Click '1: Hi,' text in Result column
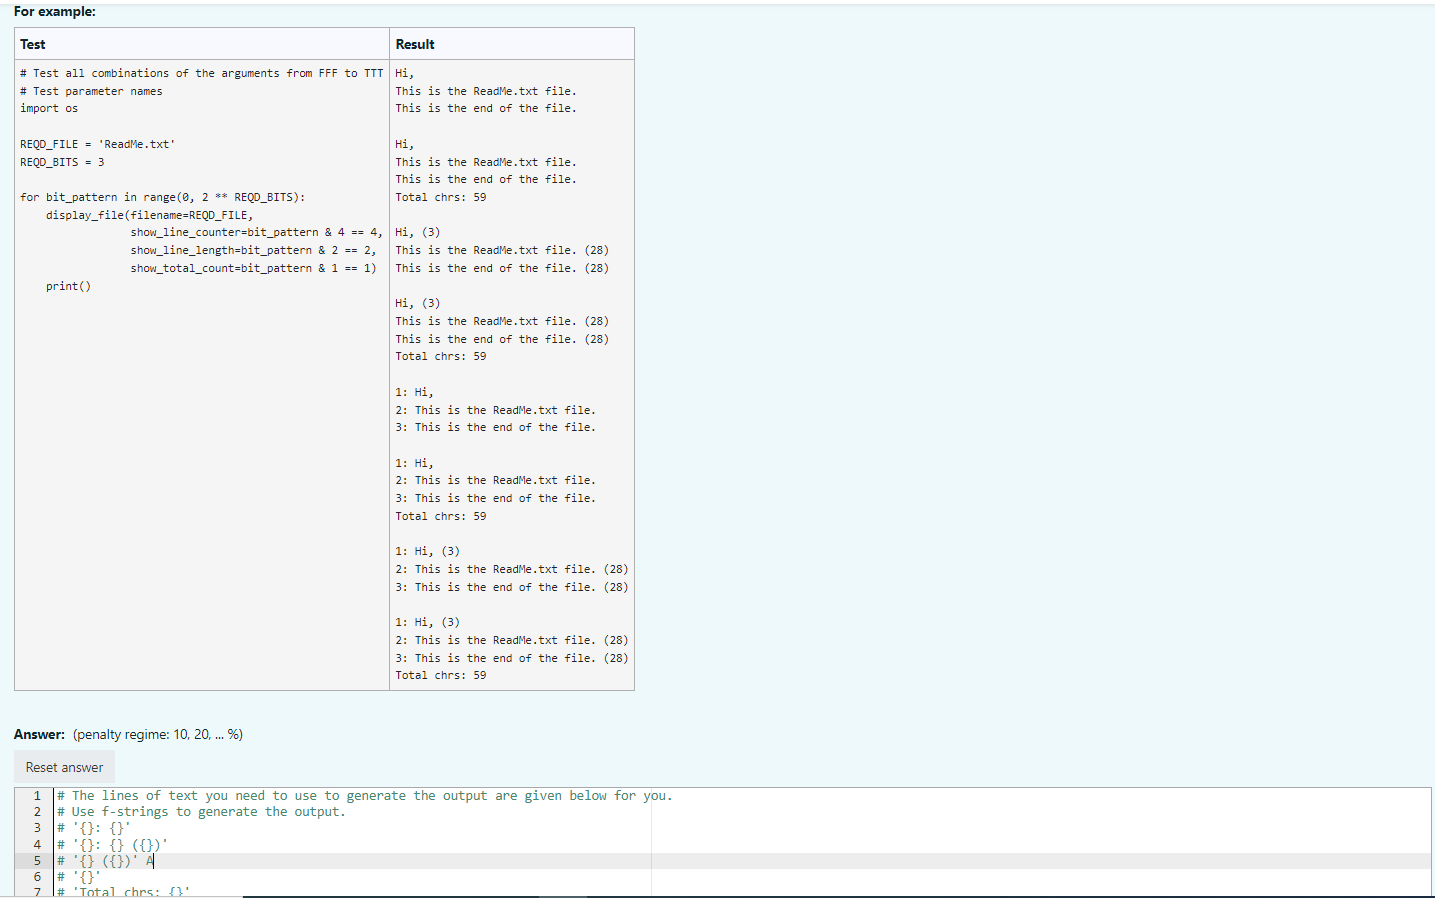 click(417, 391)
